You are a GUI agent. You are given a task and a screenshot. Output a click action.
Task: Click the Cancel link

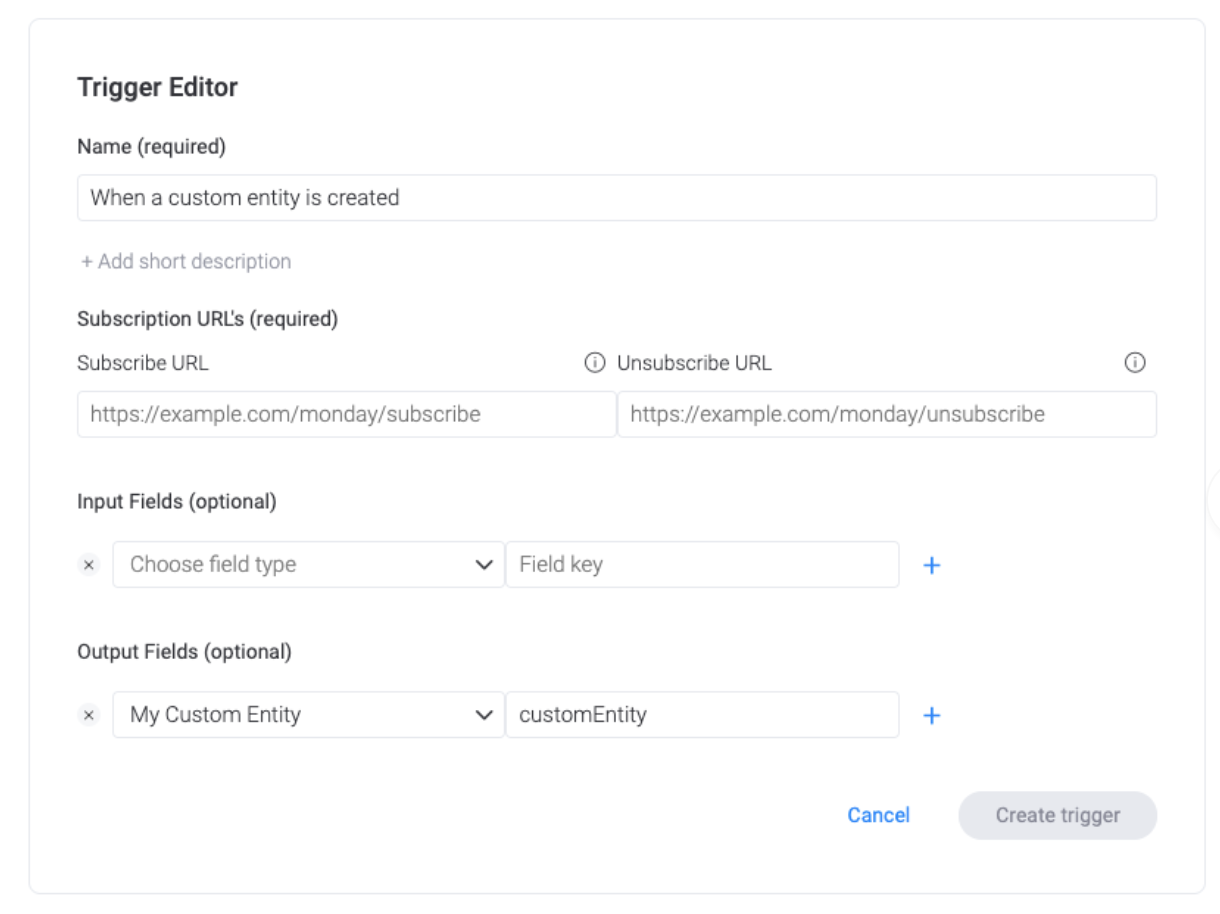coord(878,815)
